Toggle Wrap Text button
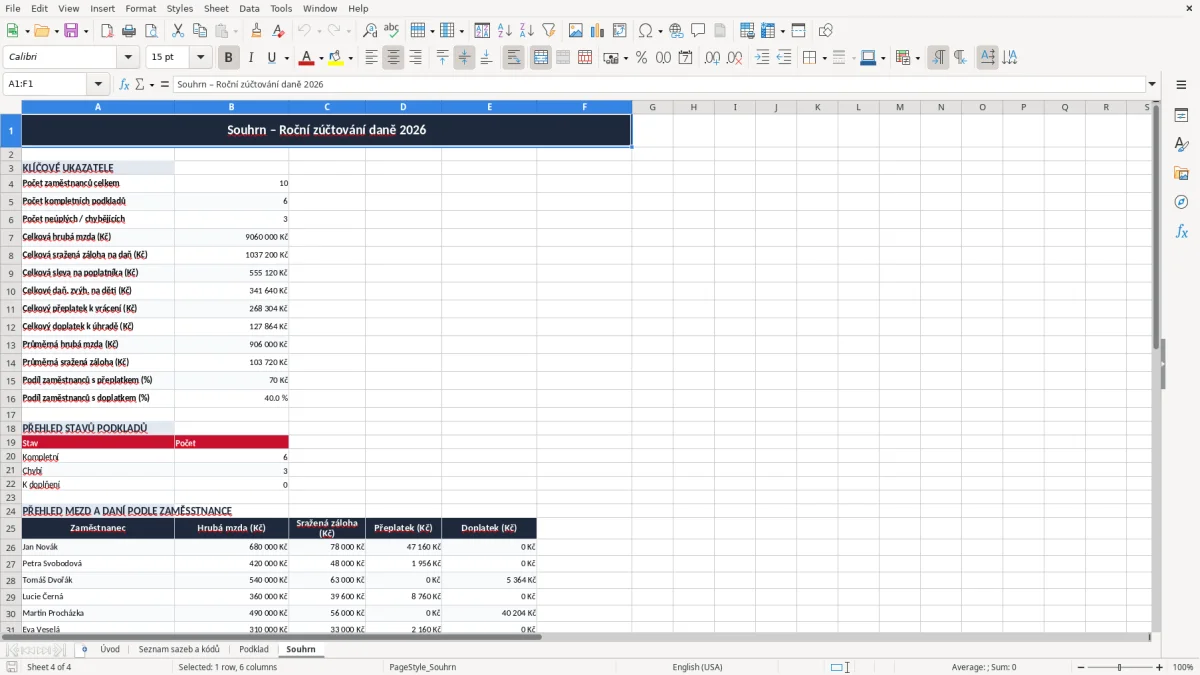The width and height of the screenshot is (1200, 675). (x=514, y=58)
